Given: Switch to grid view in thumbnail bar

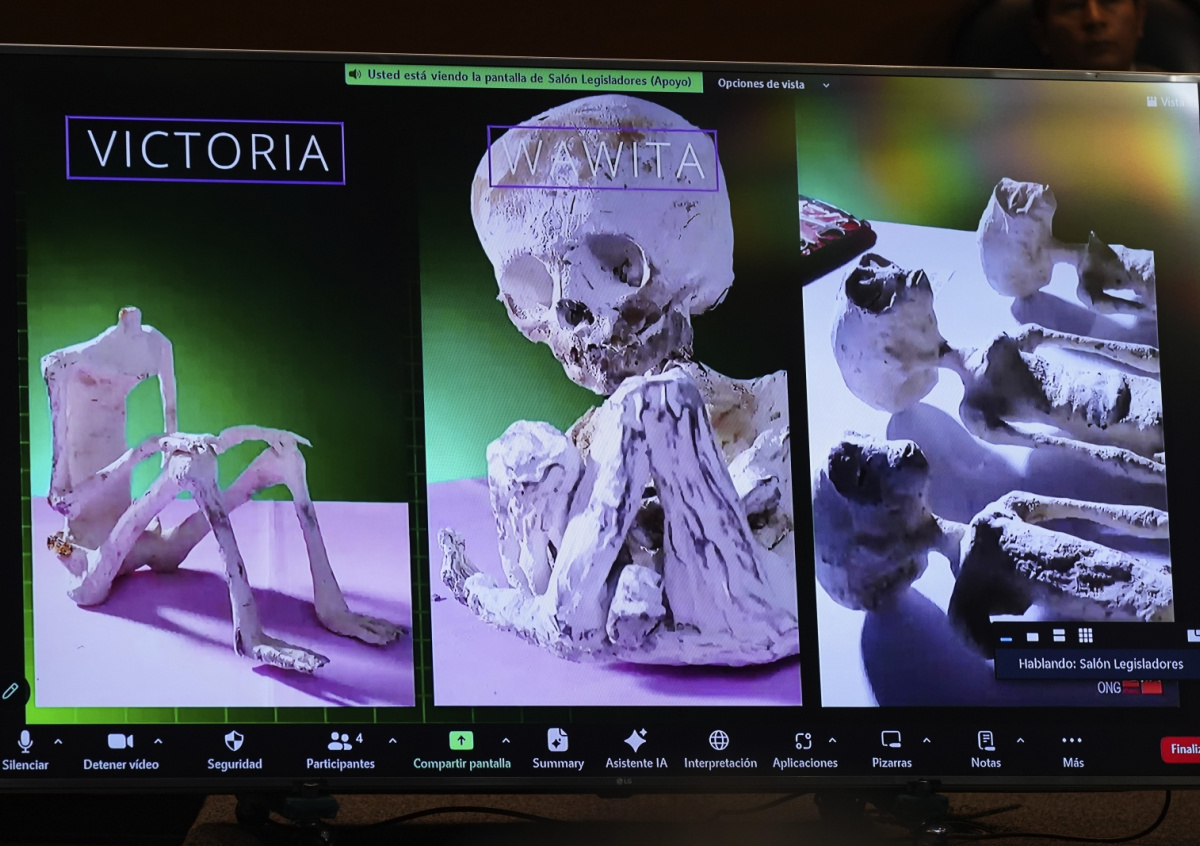Looking at the screenshot, I should click(1085, 636).
